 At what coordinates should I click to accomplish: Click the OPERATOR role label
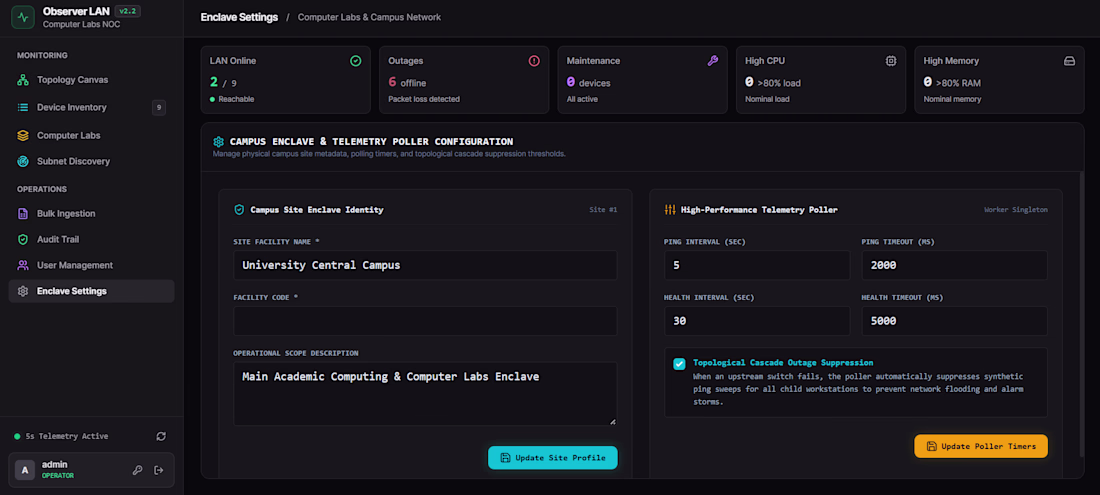point(58,476)
